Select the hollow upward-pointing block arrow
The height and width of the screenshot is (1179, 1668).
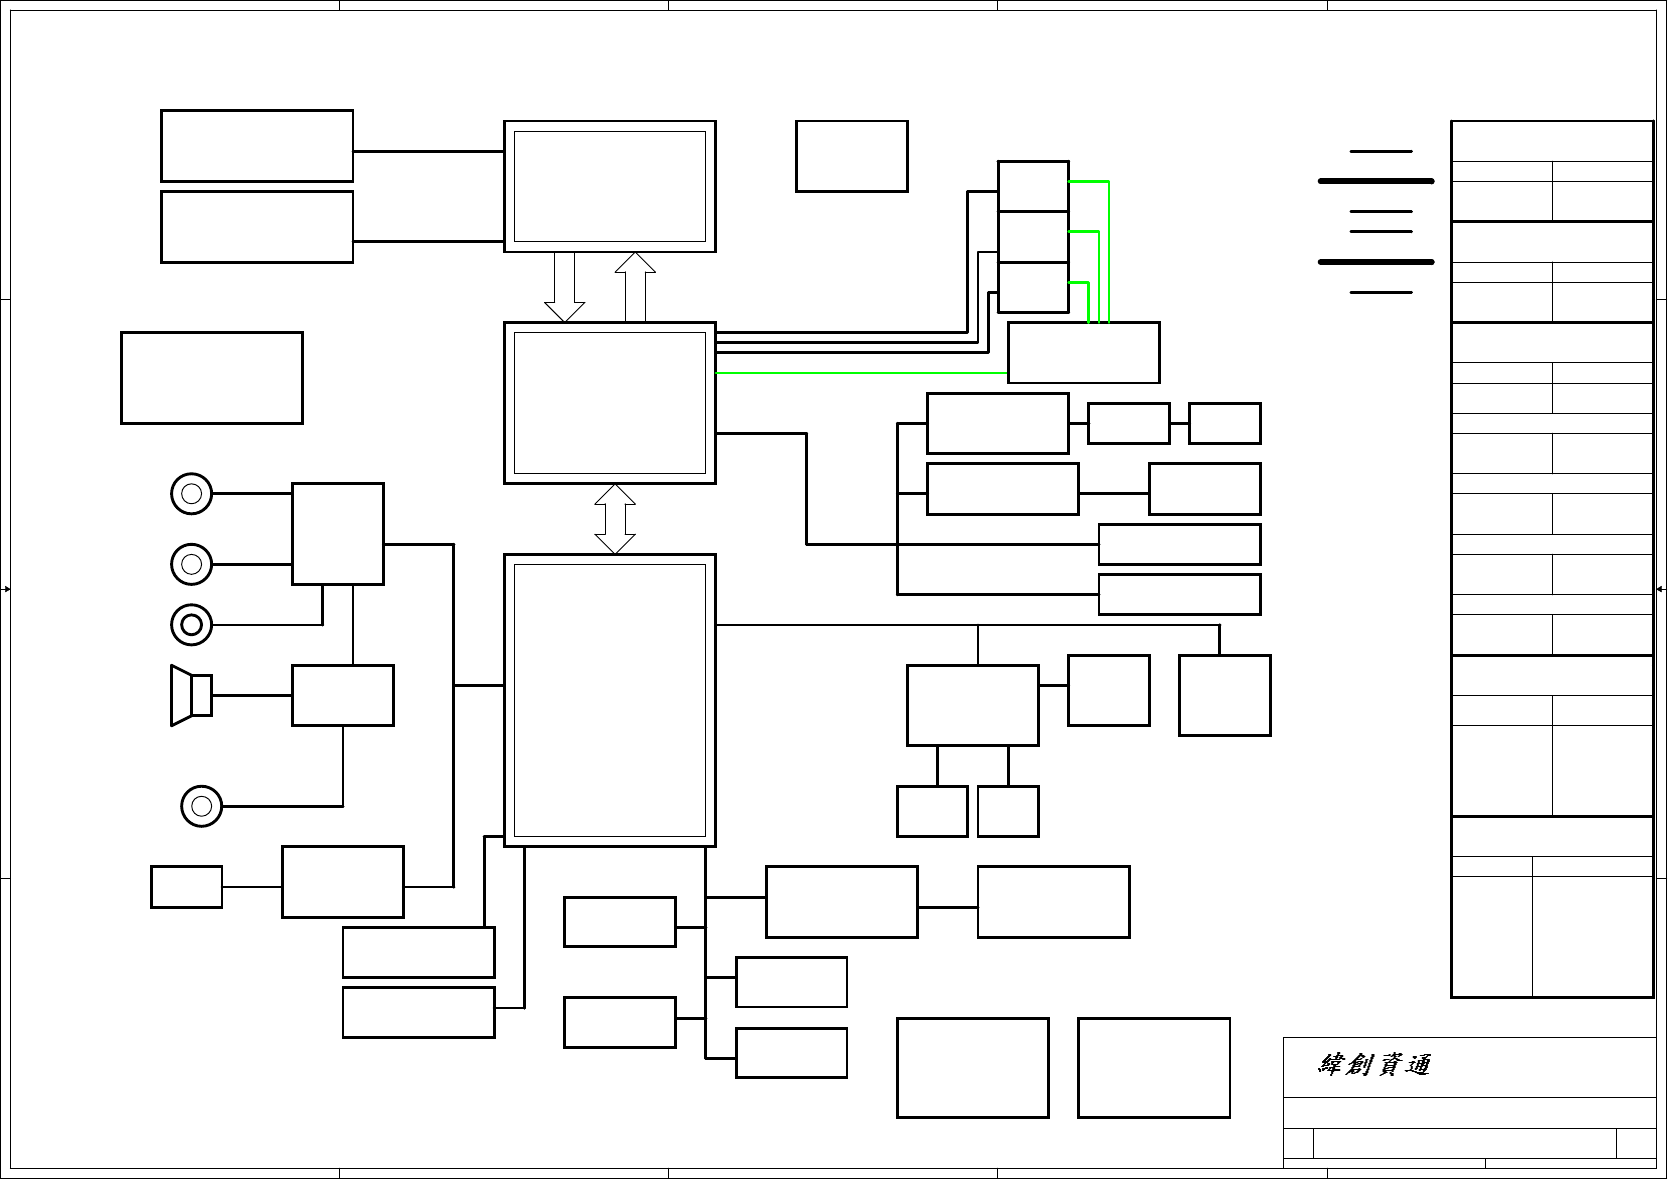pos(635,287)
